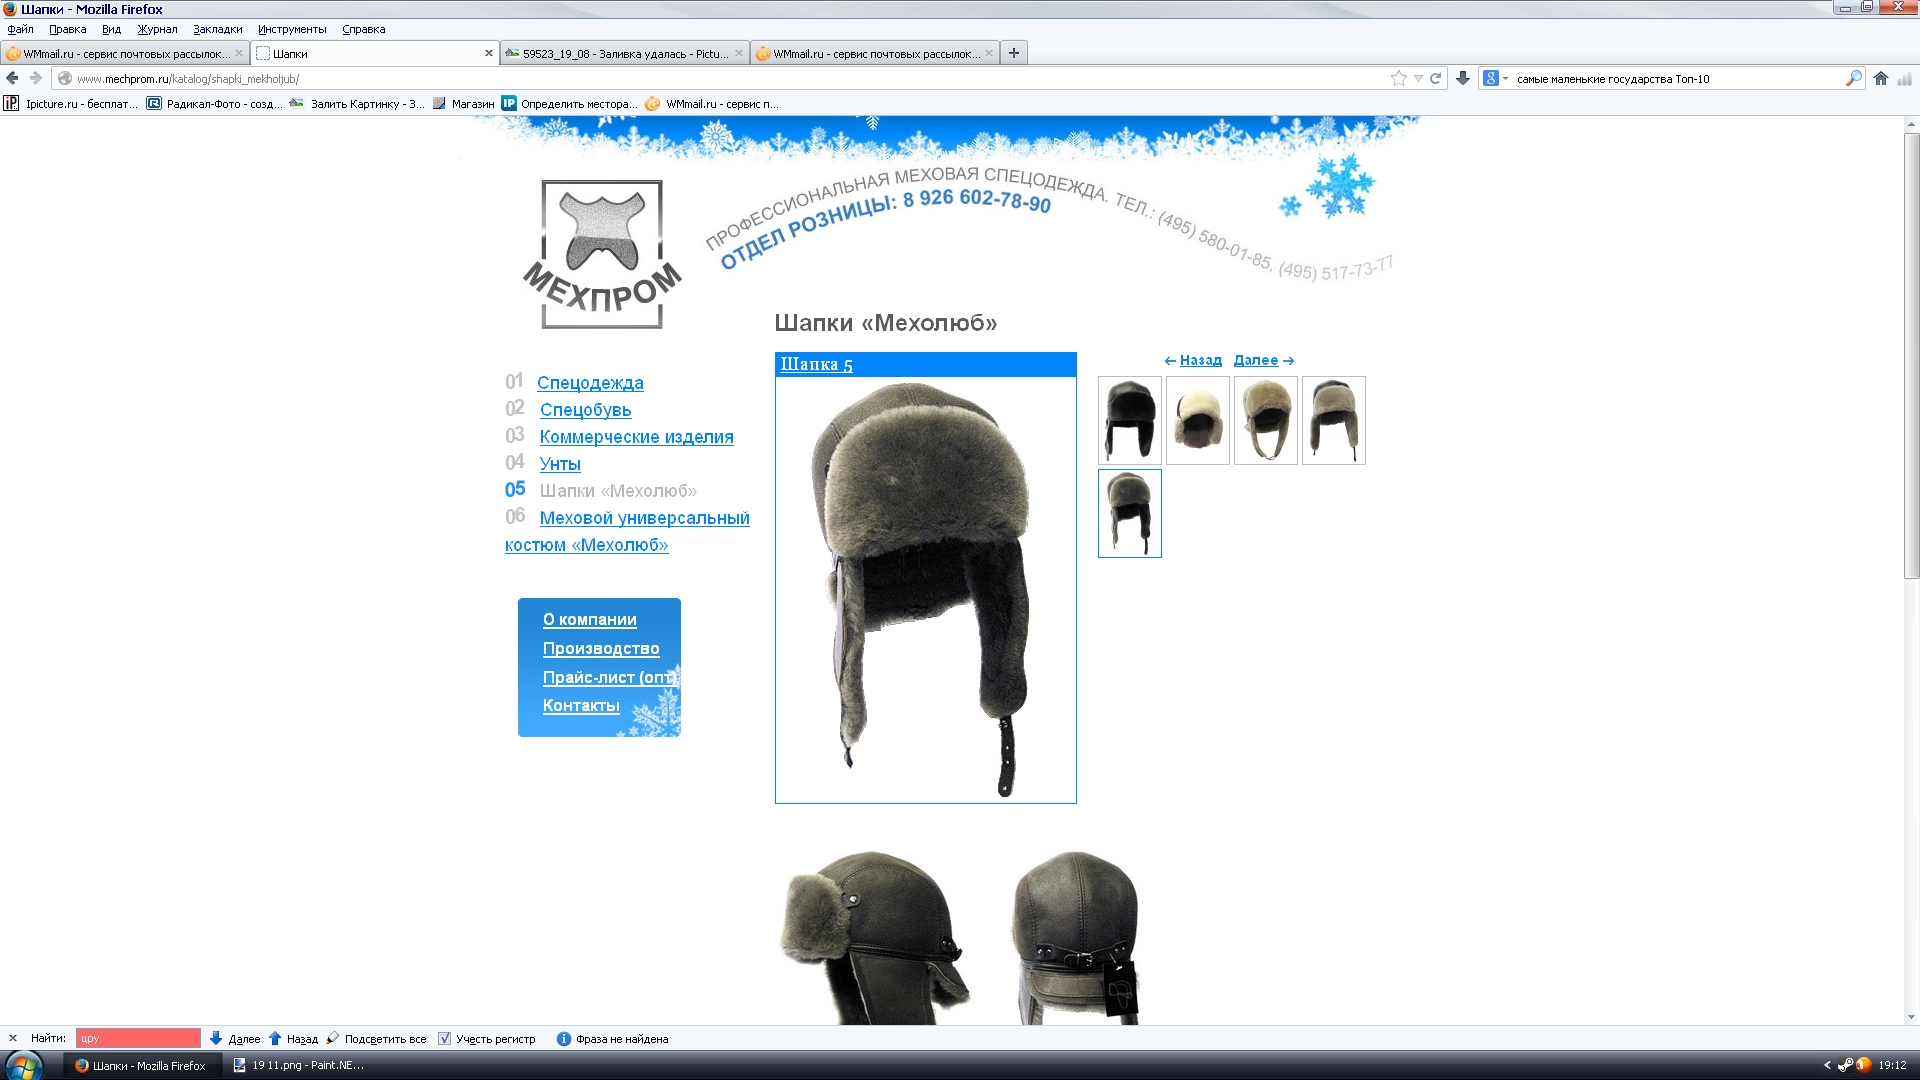
Task: Open the Спецобувь catalog link
Action: coord(585,410)
